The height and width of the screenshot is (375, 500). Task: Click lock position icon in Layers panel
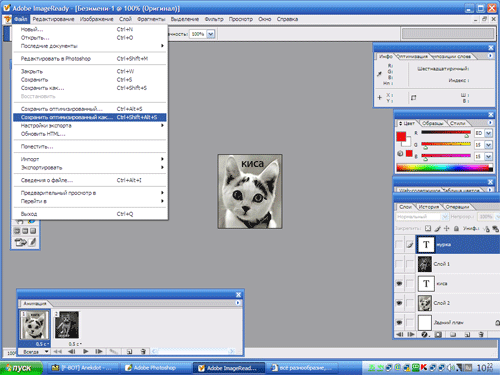[447, 228]
